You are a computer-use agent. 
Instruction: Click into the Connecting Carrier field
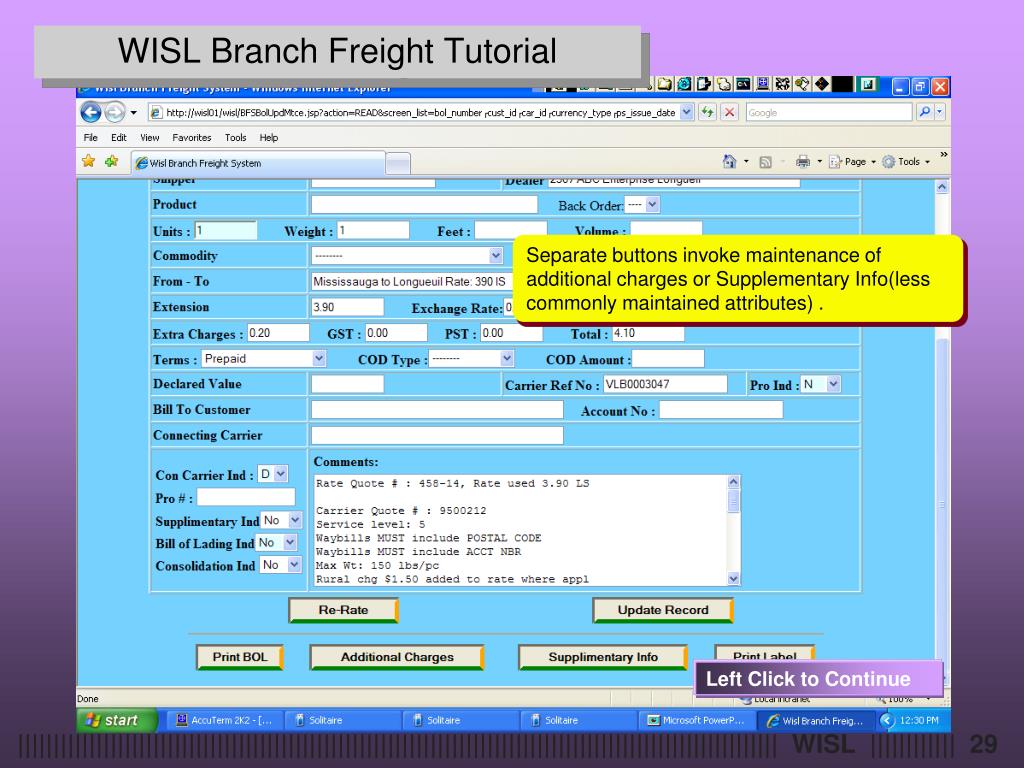click(x=438, y=436)
